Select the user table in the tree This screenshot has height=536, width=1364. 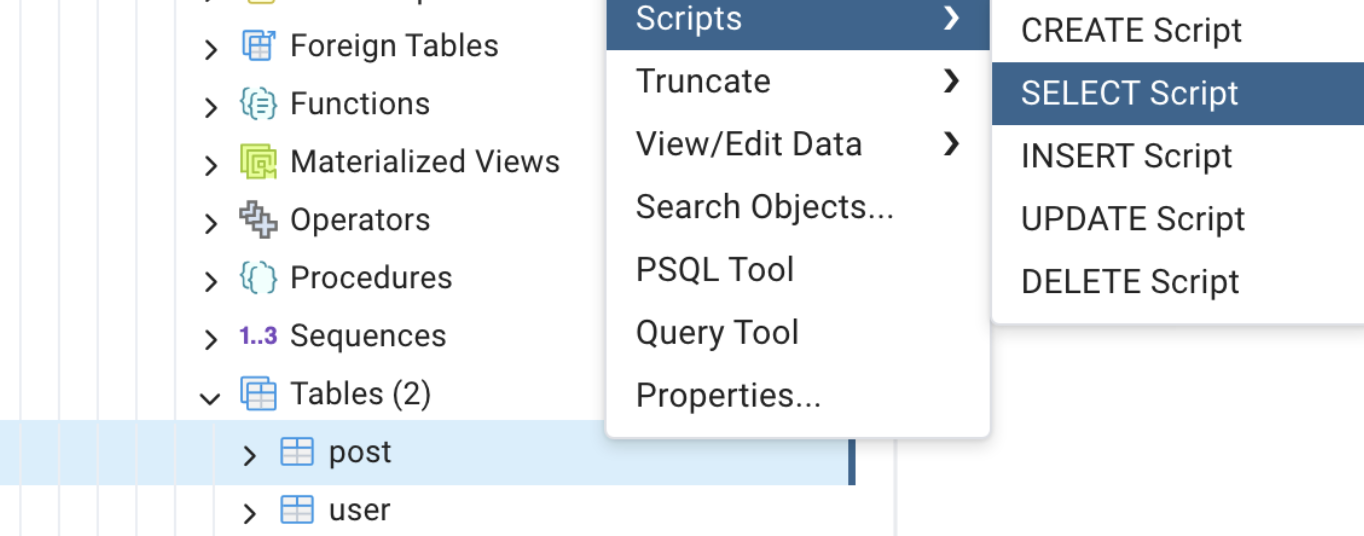360,511
